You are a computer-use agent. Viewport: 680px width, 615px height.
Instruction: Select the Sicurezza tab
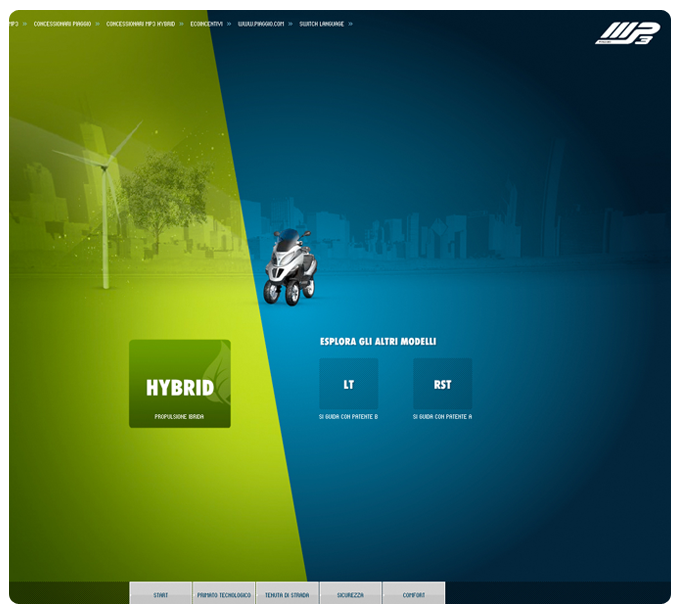coord(350,593)
